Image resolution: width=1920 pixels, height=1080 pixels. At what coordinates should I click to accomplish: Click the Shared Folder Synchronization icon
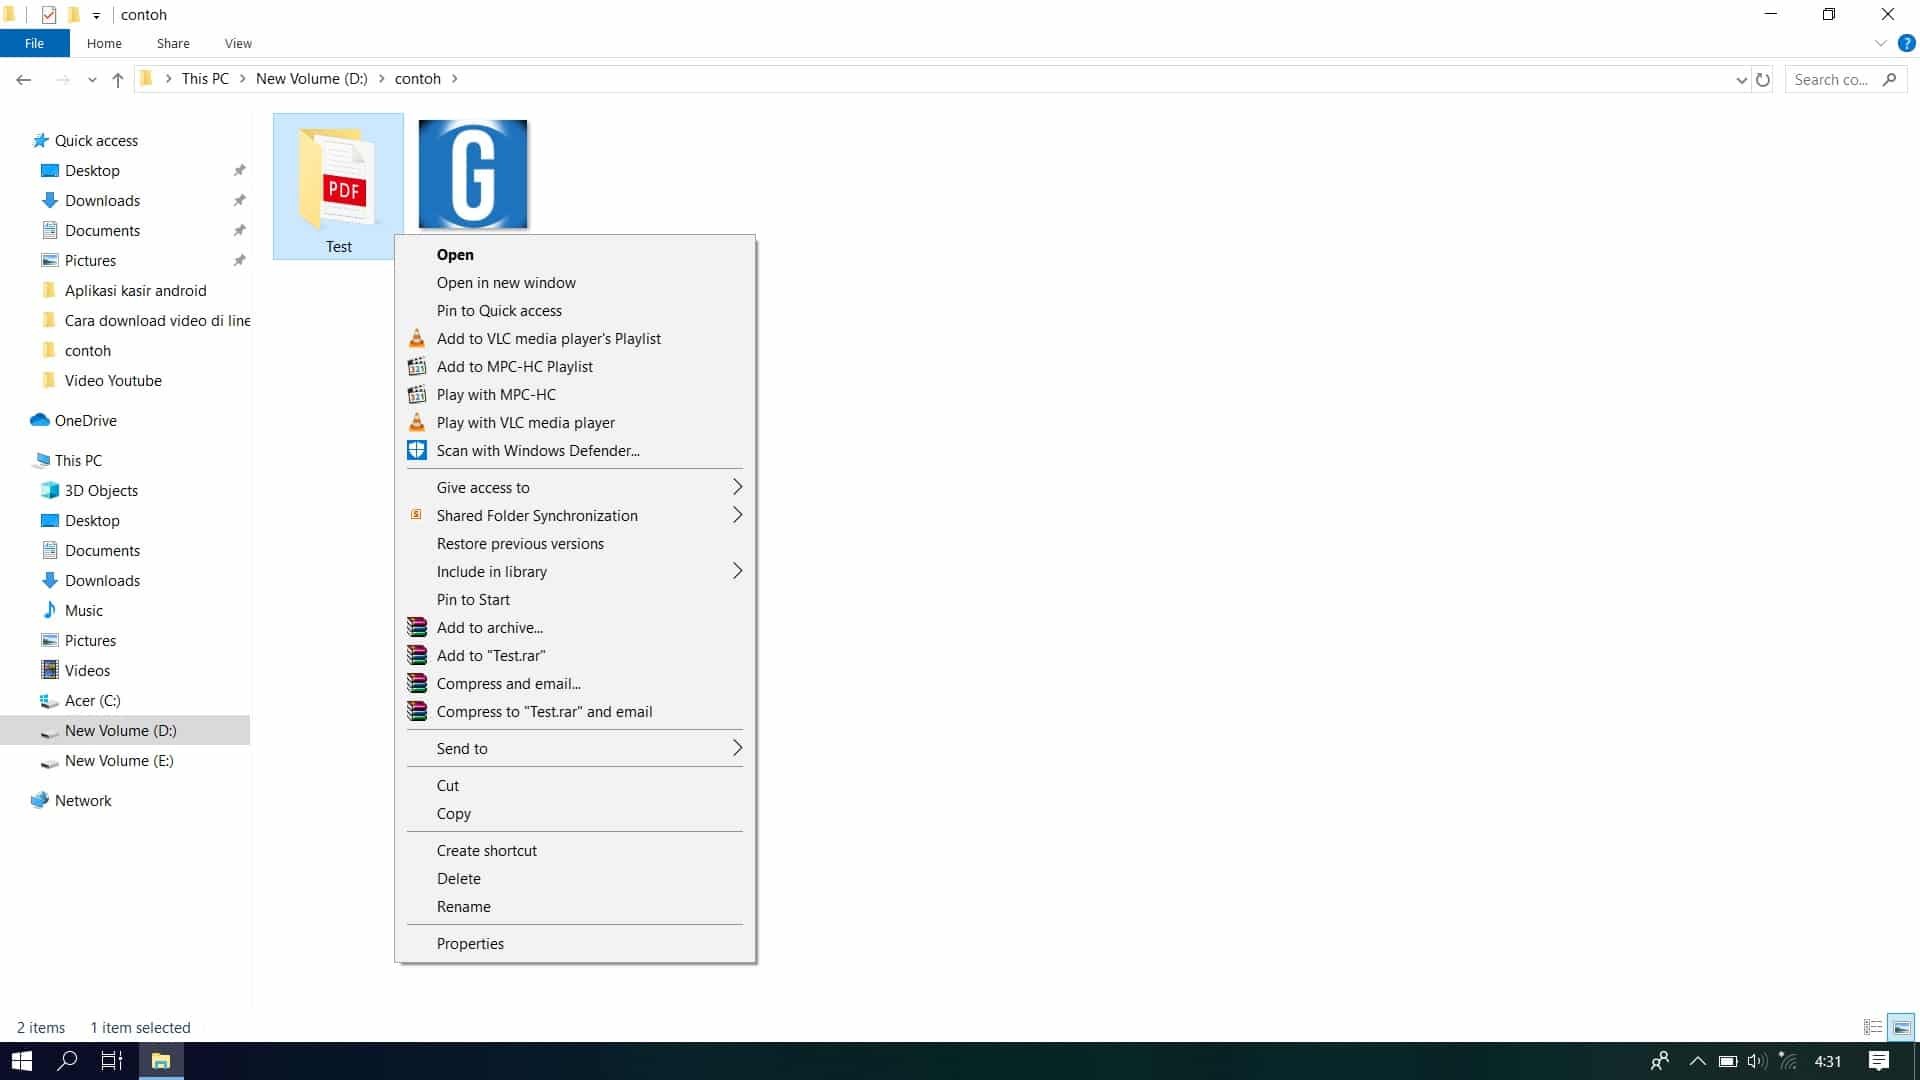[x=416, y=514]
